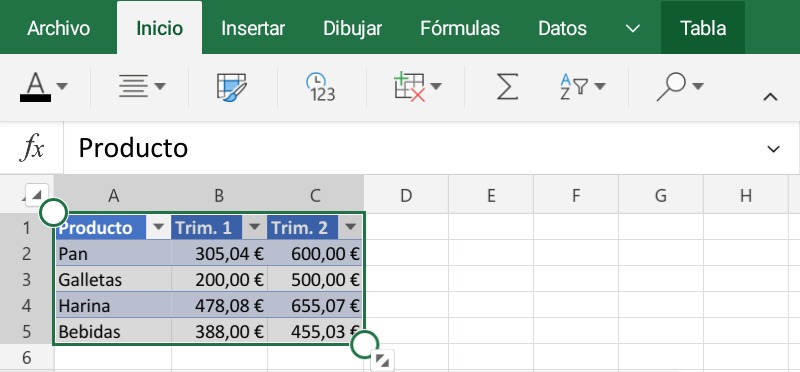Select cell with 478,08 €
This screenshot has height=372, width=800.
(219, 305)
